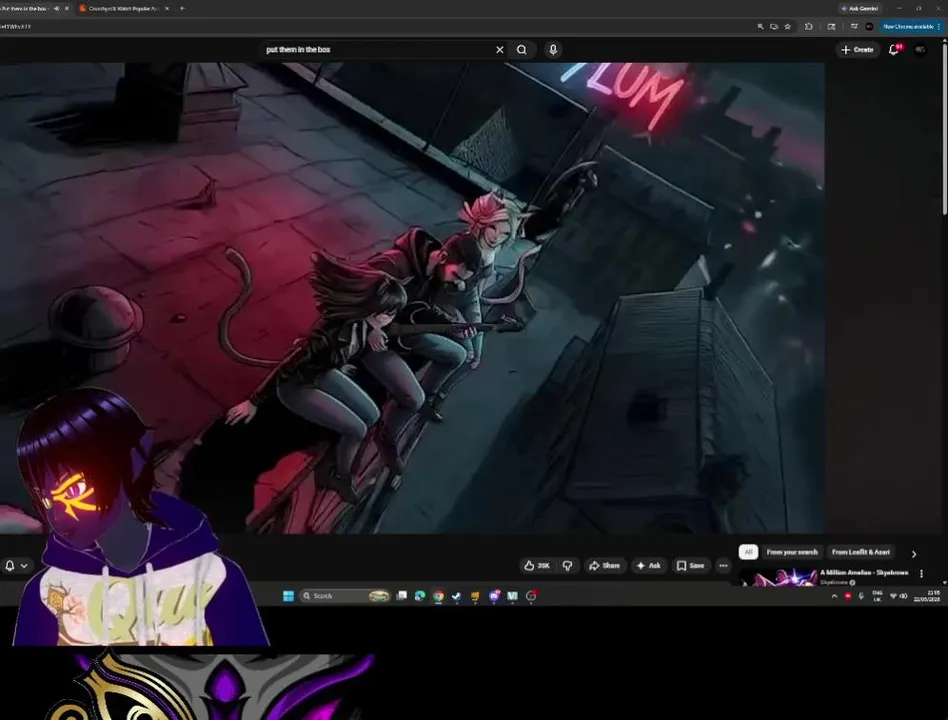The image size is (948, 720).
Task: Clear the YouTube search box with X
Action: click(499, 50)
